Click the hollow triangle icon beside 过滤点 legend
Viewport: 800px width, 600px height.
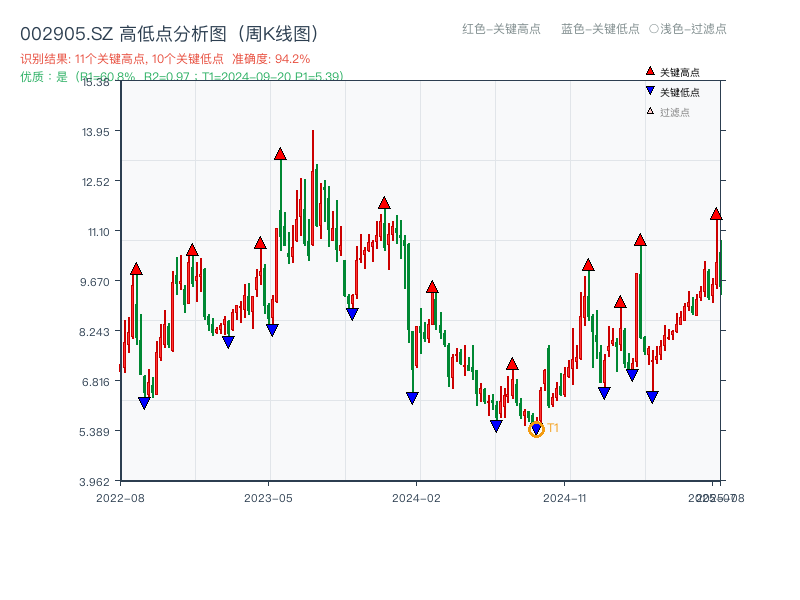[648, 109]
